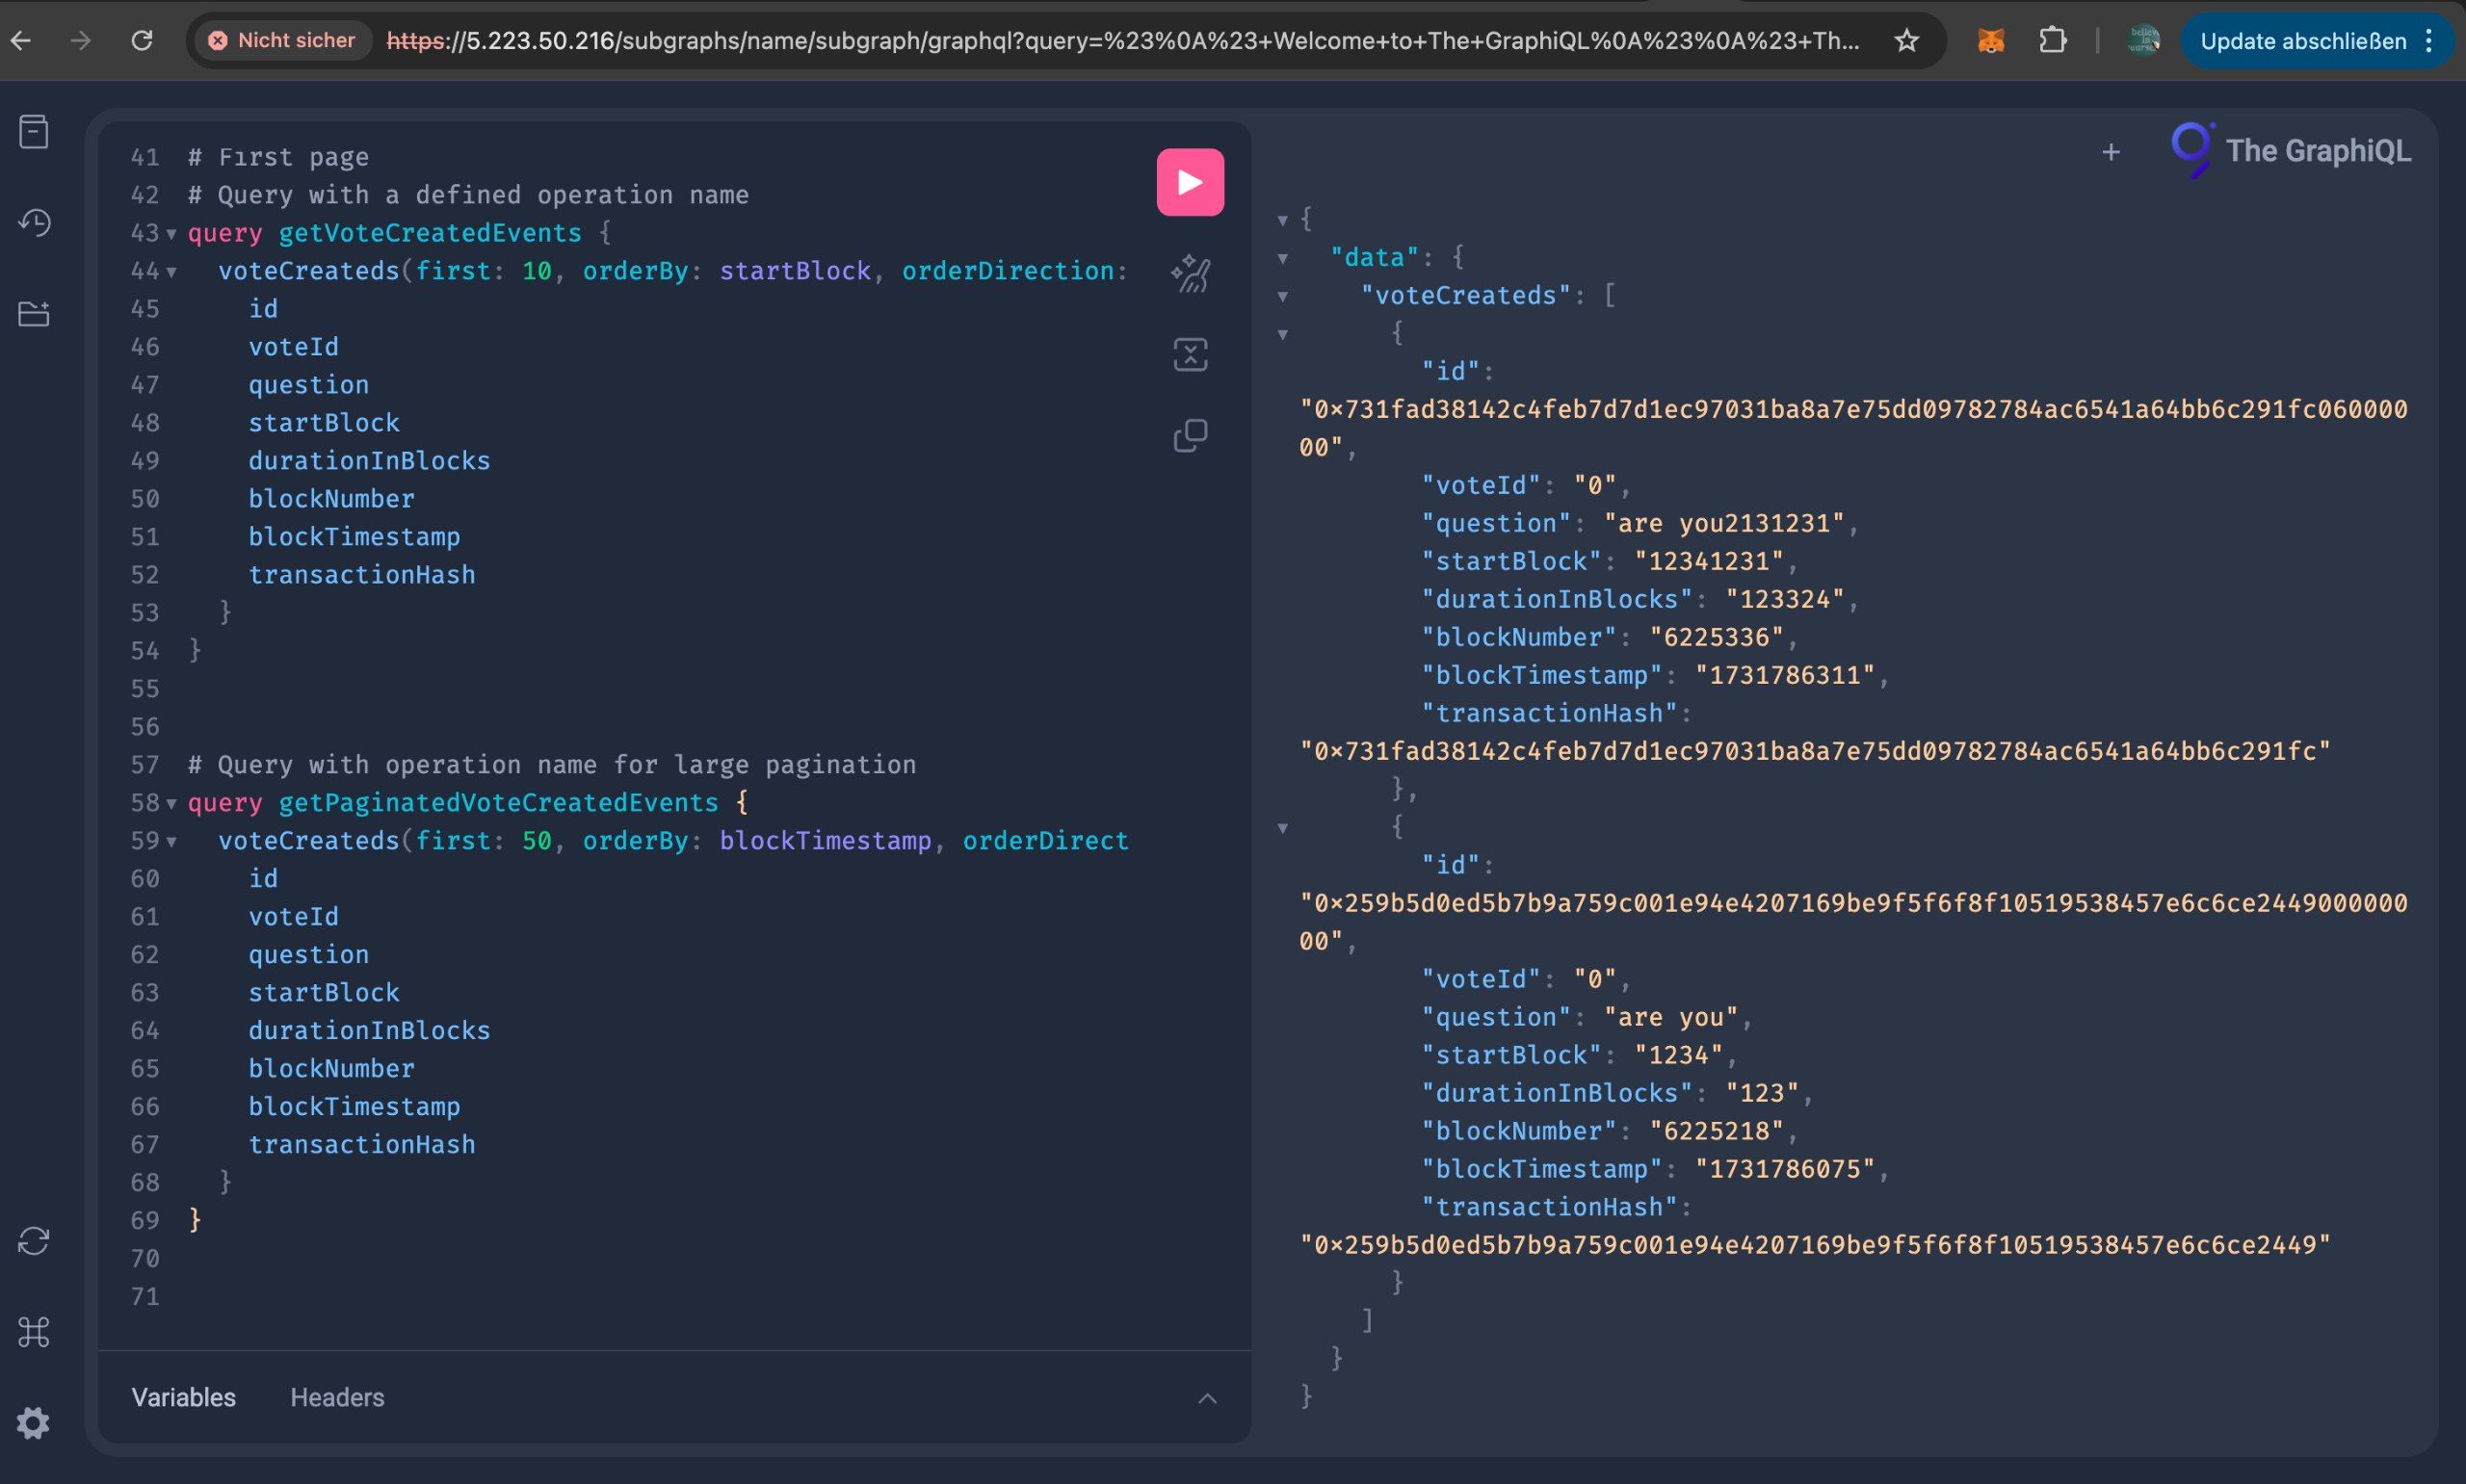Viewport: 2466px width, 1484px height.
Task: Click getPaginatedVoteCreatedEvents operation name
Action: point(498,803)
